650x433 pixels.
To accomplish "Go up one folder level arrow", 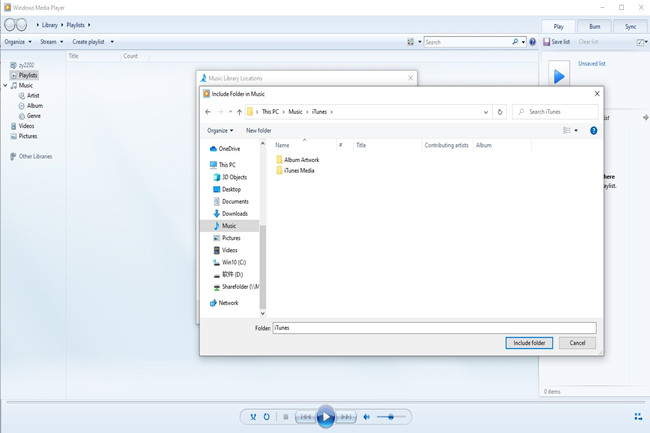I will (239, 112).
